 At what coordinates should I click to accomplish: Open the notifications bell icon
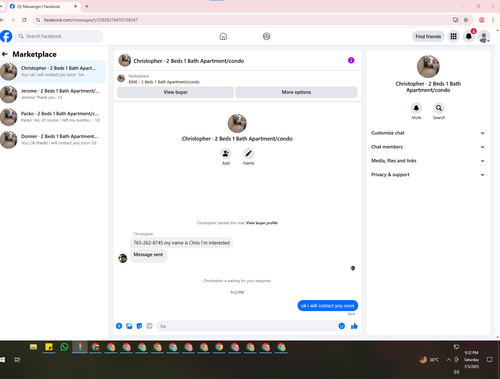[469, 36]
